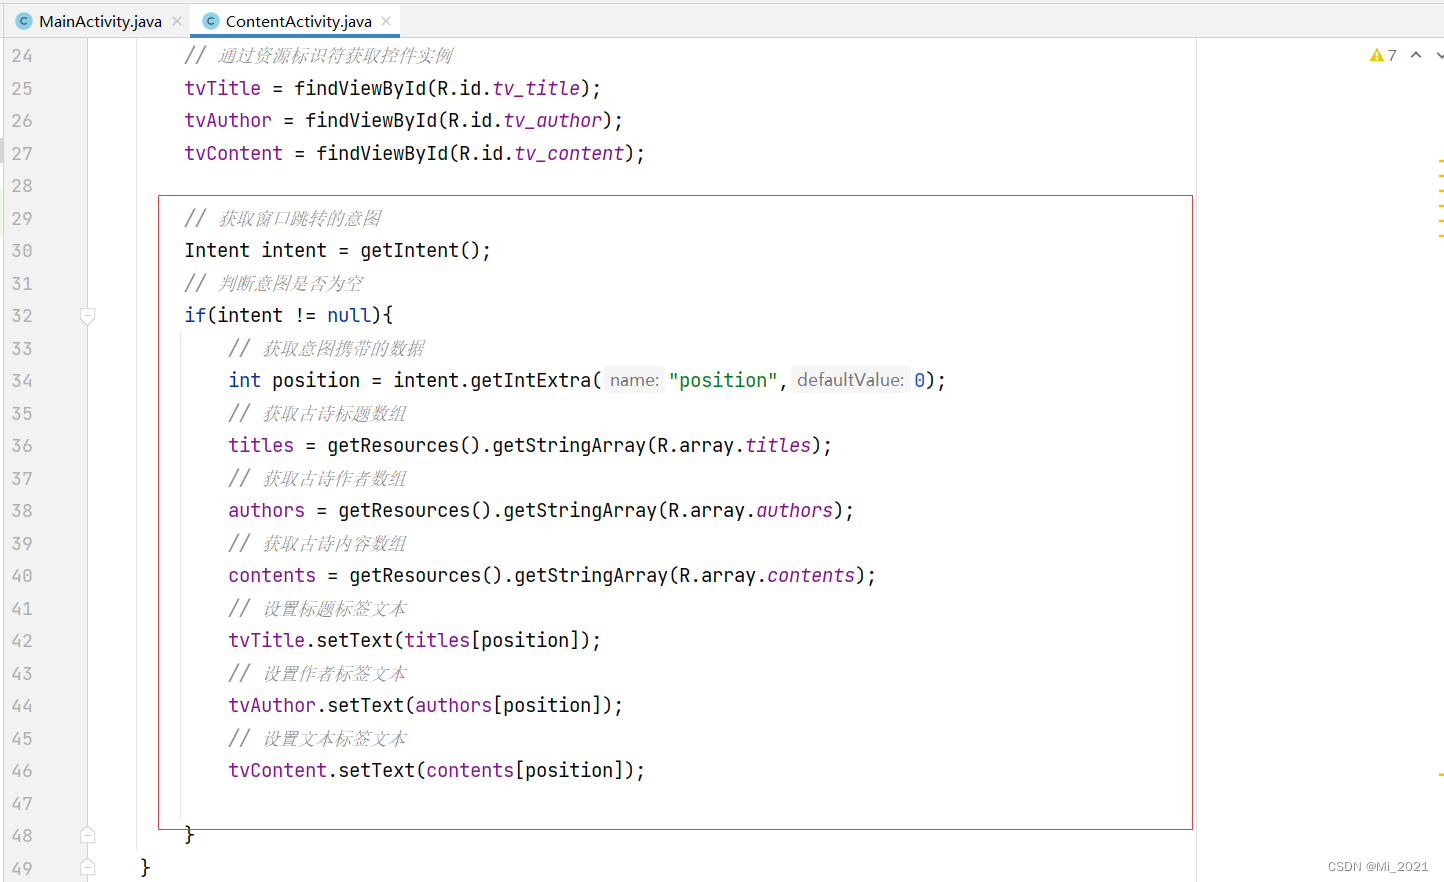Viewport: 1444px width, 882px height.
Task: Open the warnings indicator showing 7
Action: pos(1383,55)
